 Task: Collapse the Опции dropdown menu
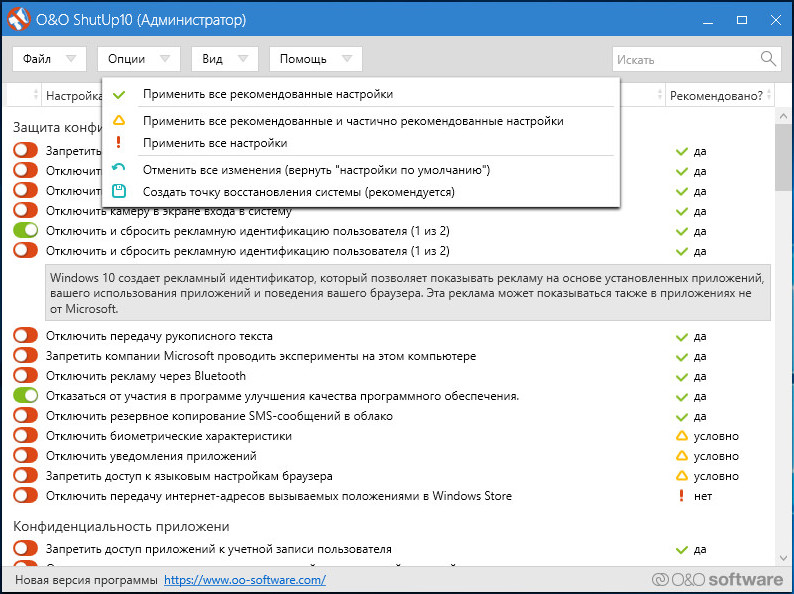[x=139, y=59]
